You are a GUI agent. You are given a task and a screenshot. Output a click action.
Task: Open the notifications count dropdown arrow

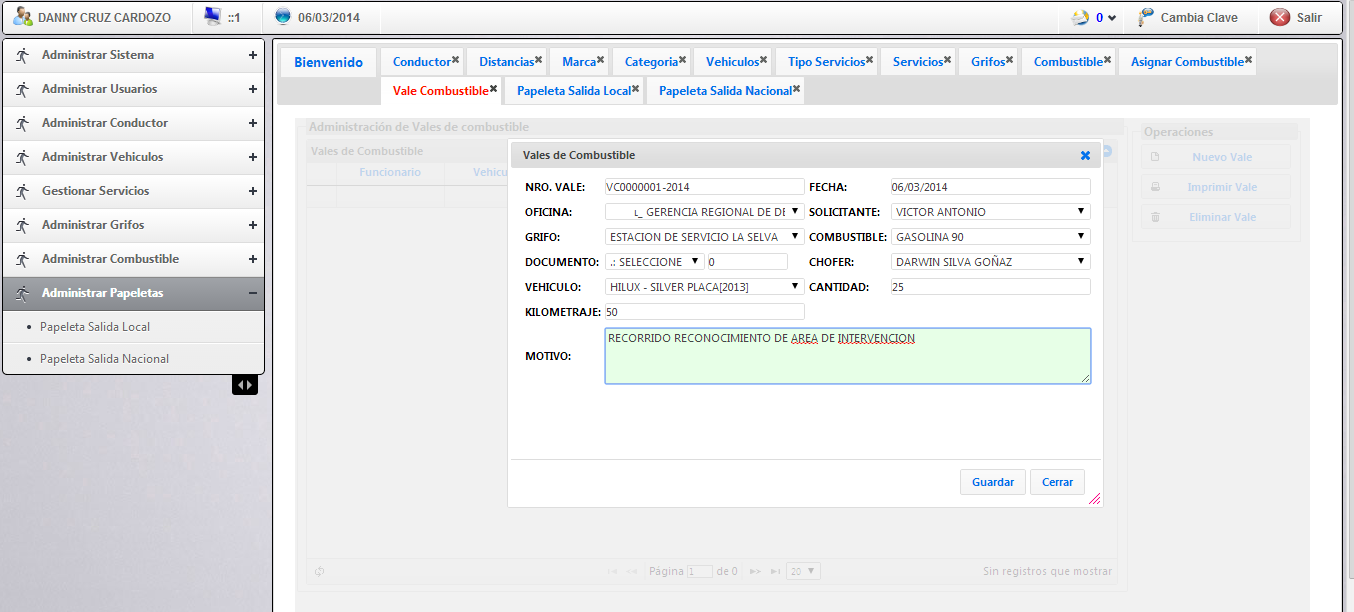(1112, 18)
